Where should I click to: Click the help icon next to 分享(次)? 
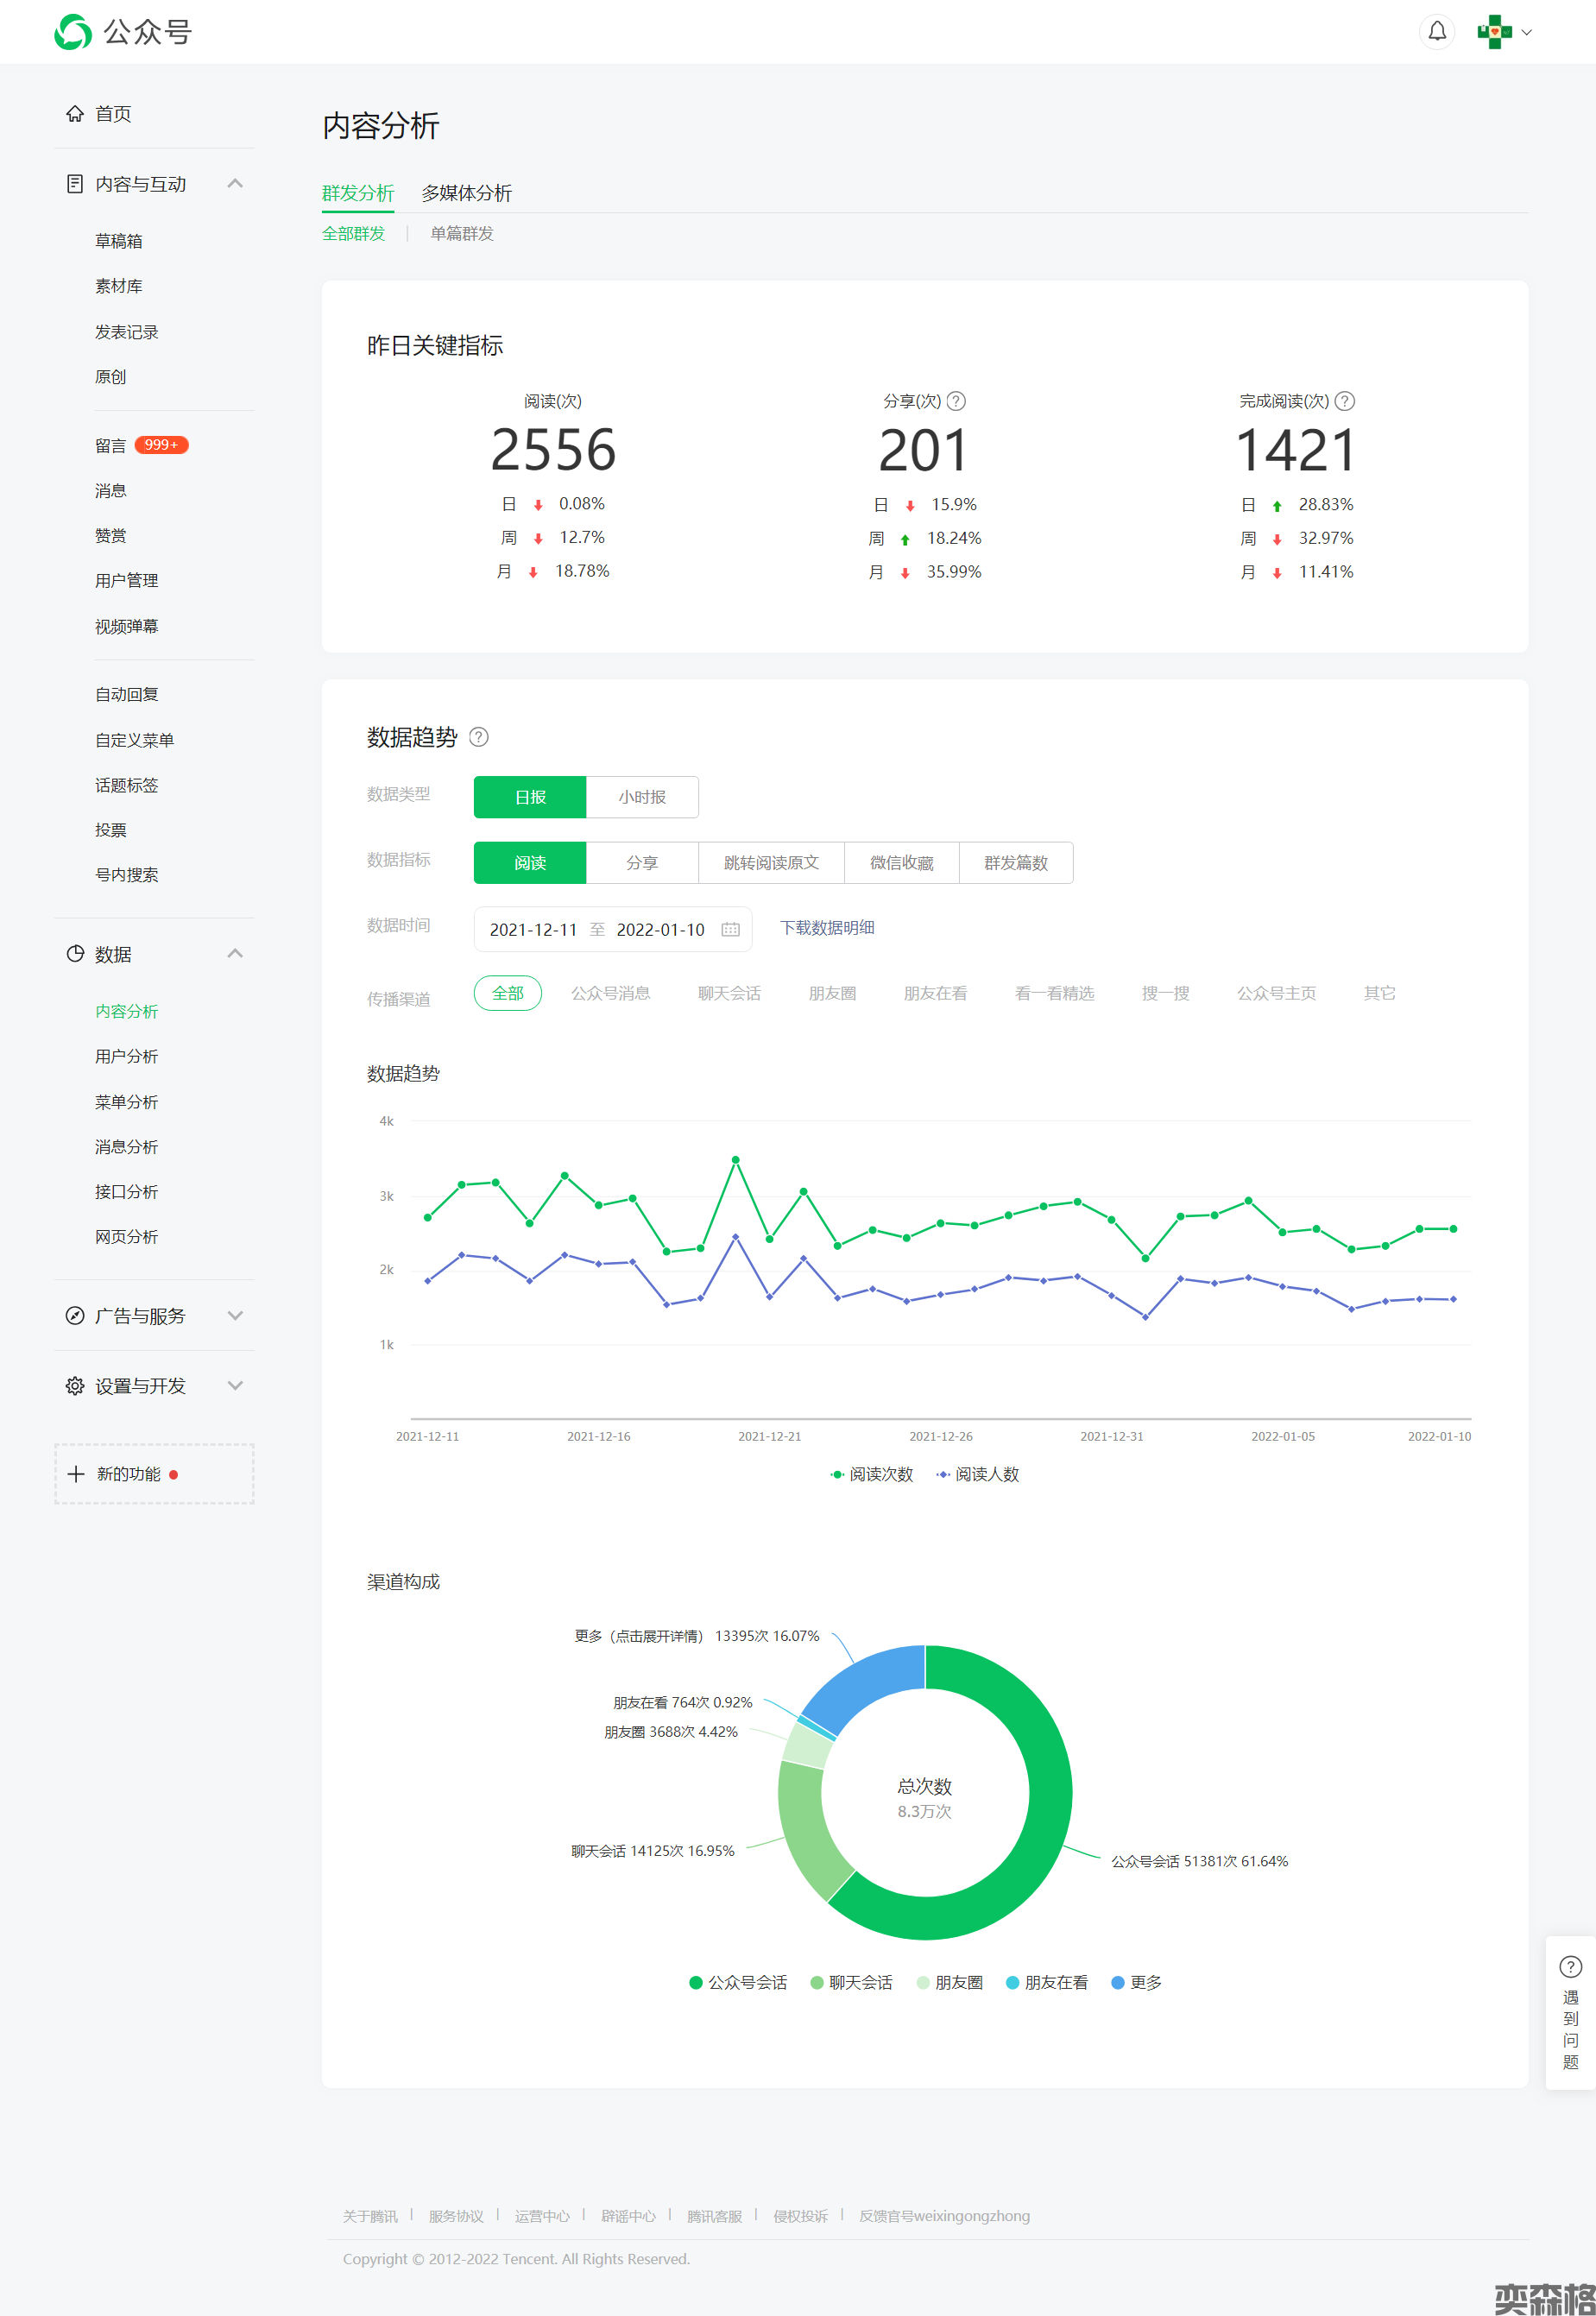(x=956, y=401)
